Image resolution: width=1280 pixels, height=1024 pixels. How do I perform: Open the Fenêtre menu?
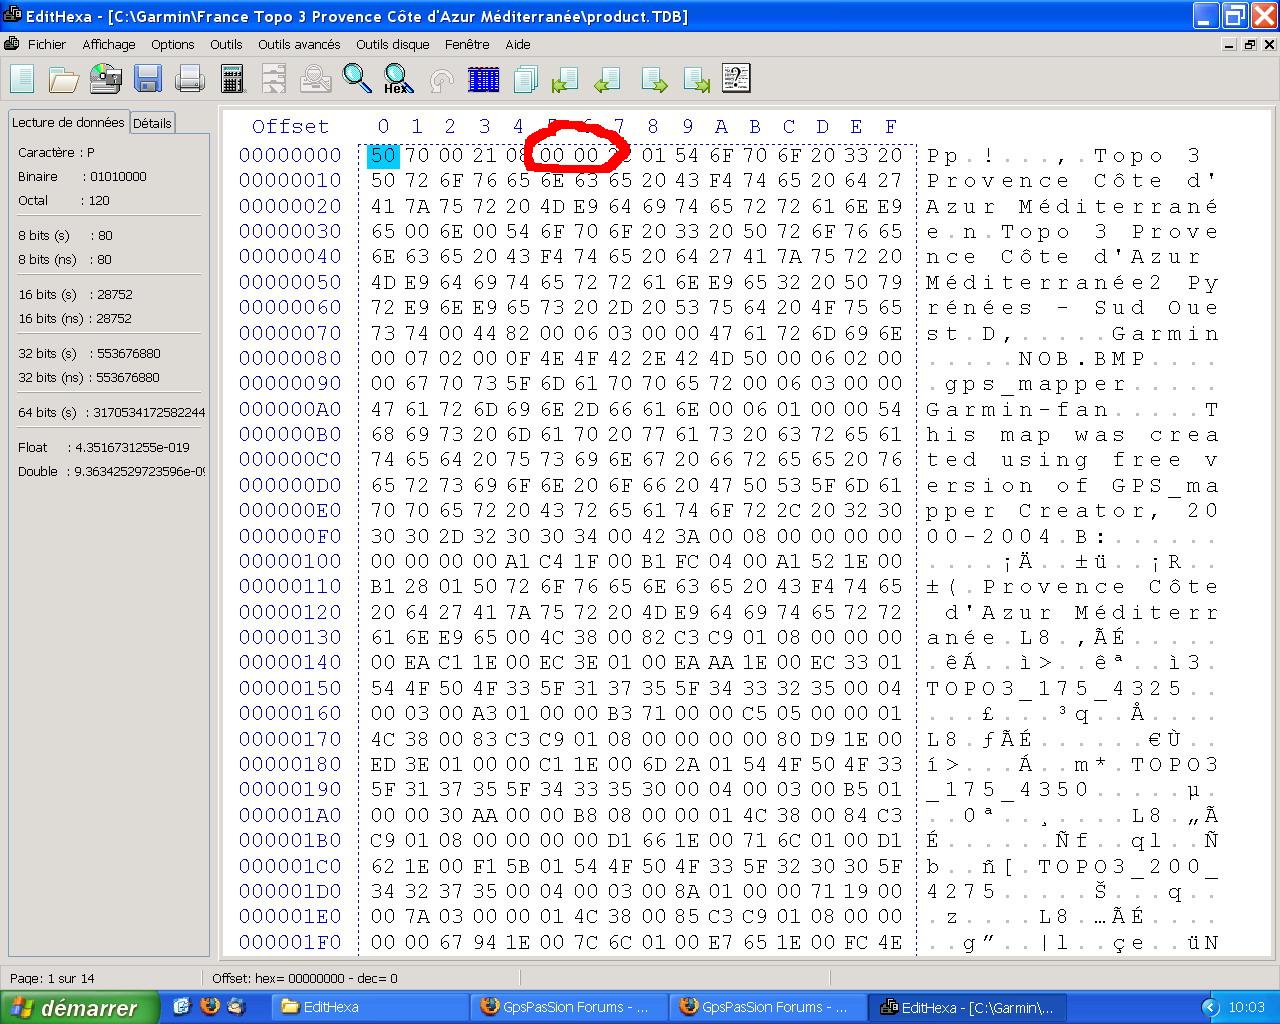[467, 44]
